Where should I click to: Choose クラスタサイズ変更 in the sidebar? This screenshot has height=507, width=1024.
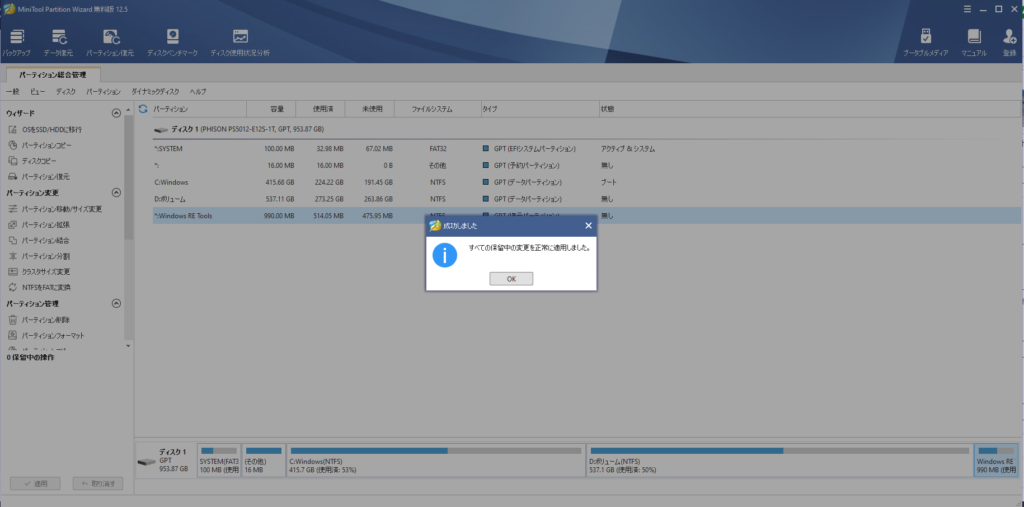pyautogui.click(x=38, y=272)
